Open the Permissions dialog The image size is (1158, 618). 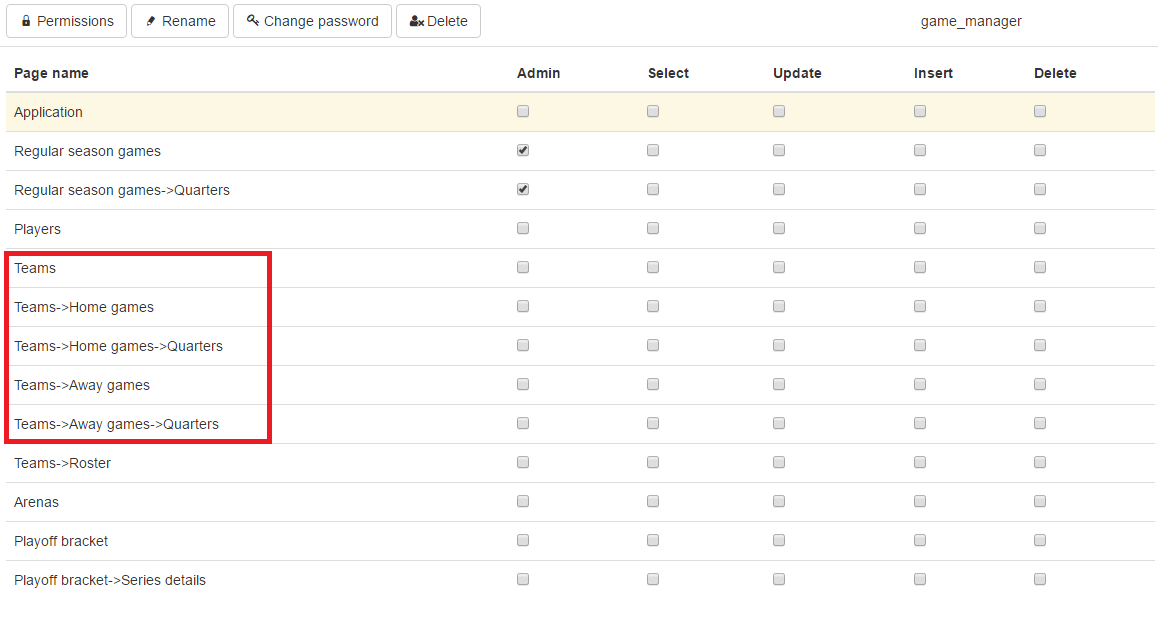pos(66,20)
